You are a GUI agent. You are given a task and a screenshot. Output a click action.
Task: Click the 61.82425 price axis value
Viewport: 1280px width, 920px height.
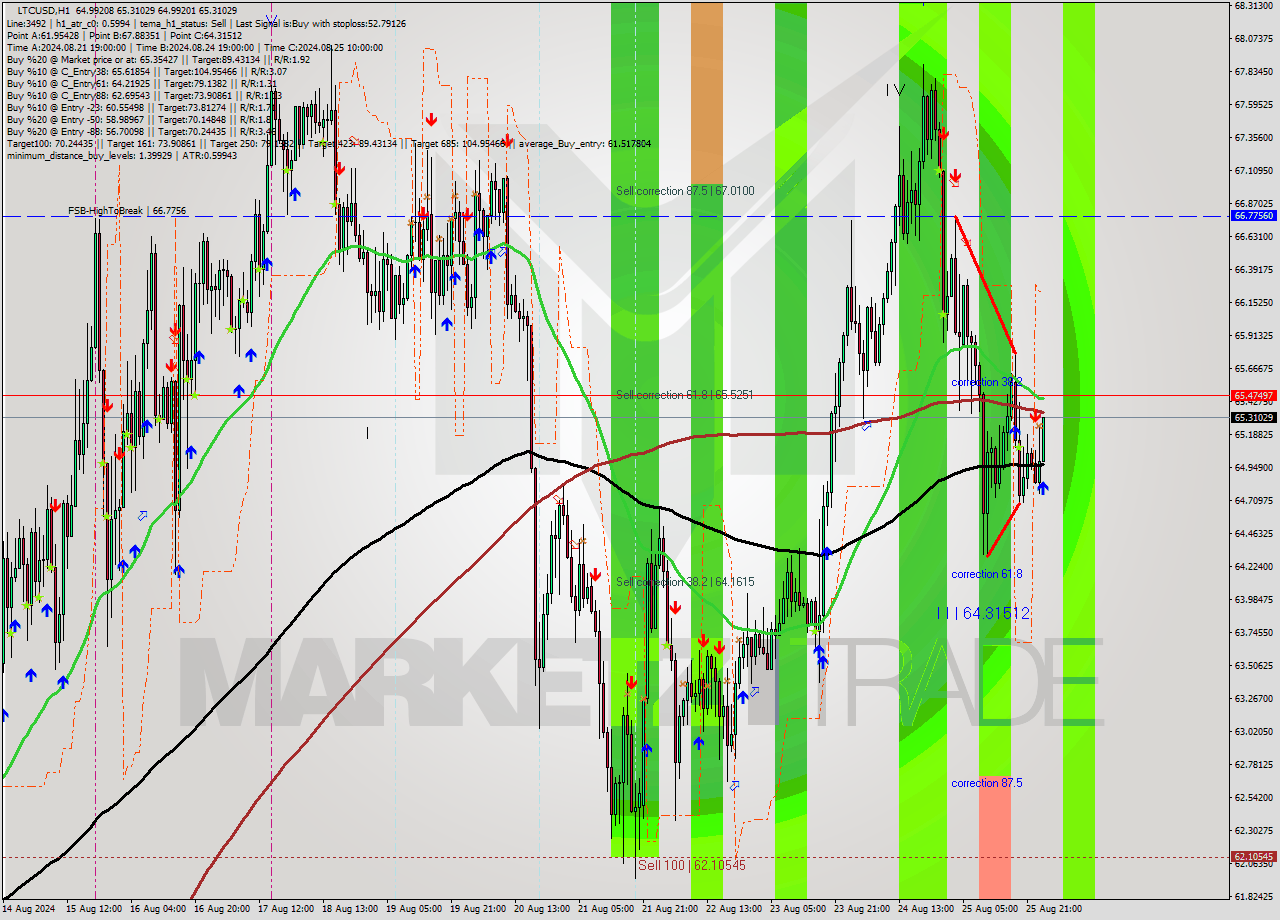coord(1254,897)
